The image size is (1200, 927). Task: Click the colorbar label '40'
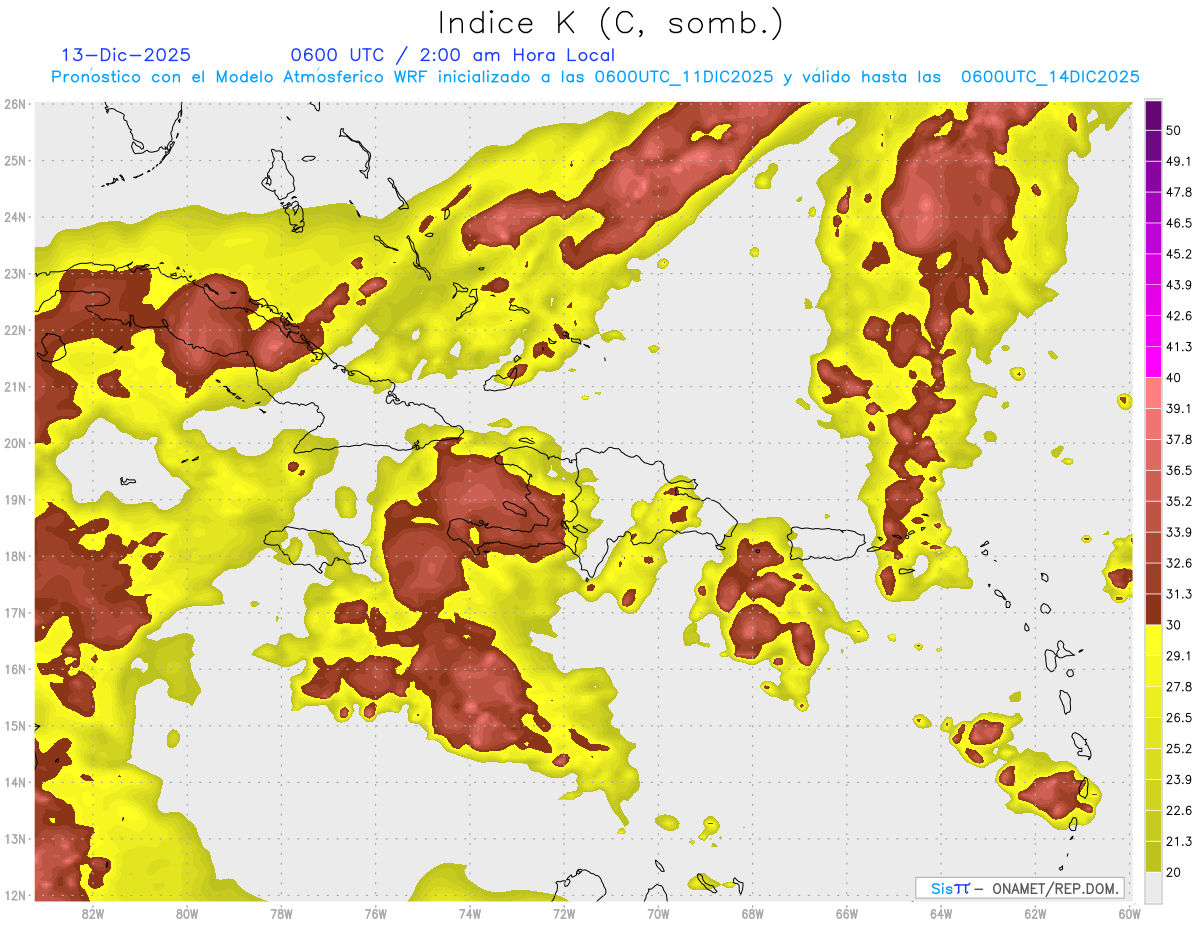(x=1174, y=378)
